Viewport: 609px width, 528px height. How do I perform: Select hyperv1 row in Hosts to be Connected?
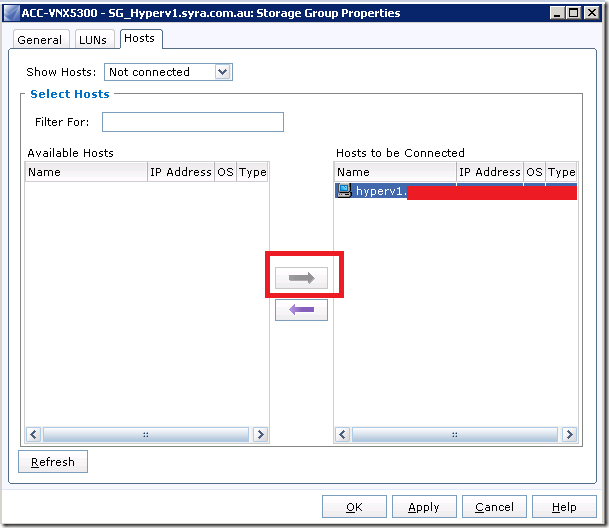(x=456, y=191)
